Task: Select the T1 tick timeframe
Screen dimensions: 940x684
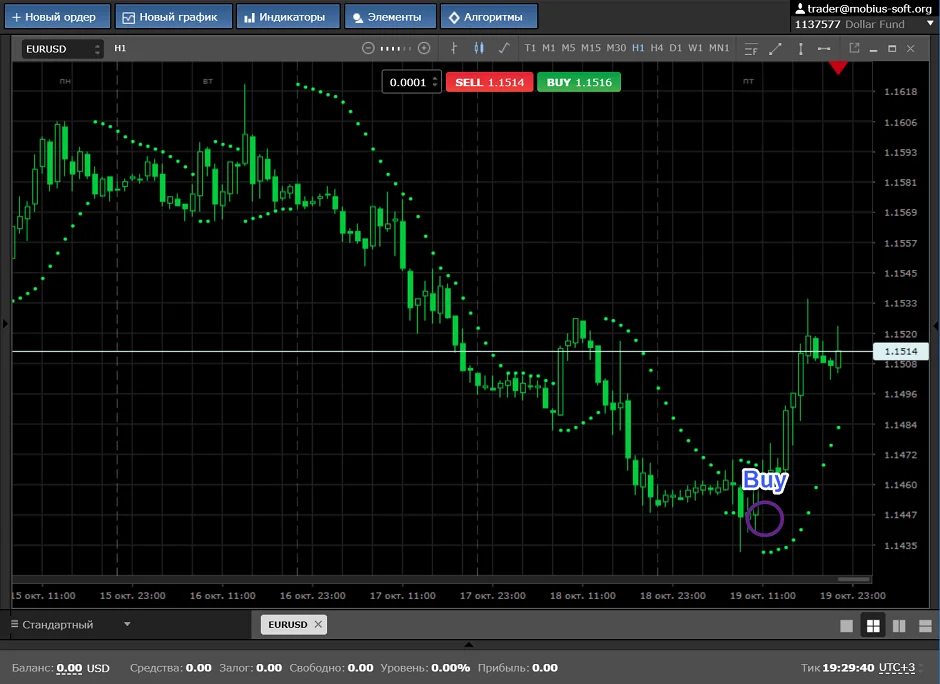Action: tap(530, 48)
